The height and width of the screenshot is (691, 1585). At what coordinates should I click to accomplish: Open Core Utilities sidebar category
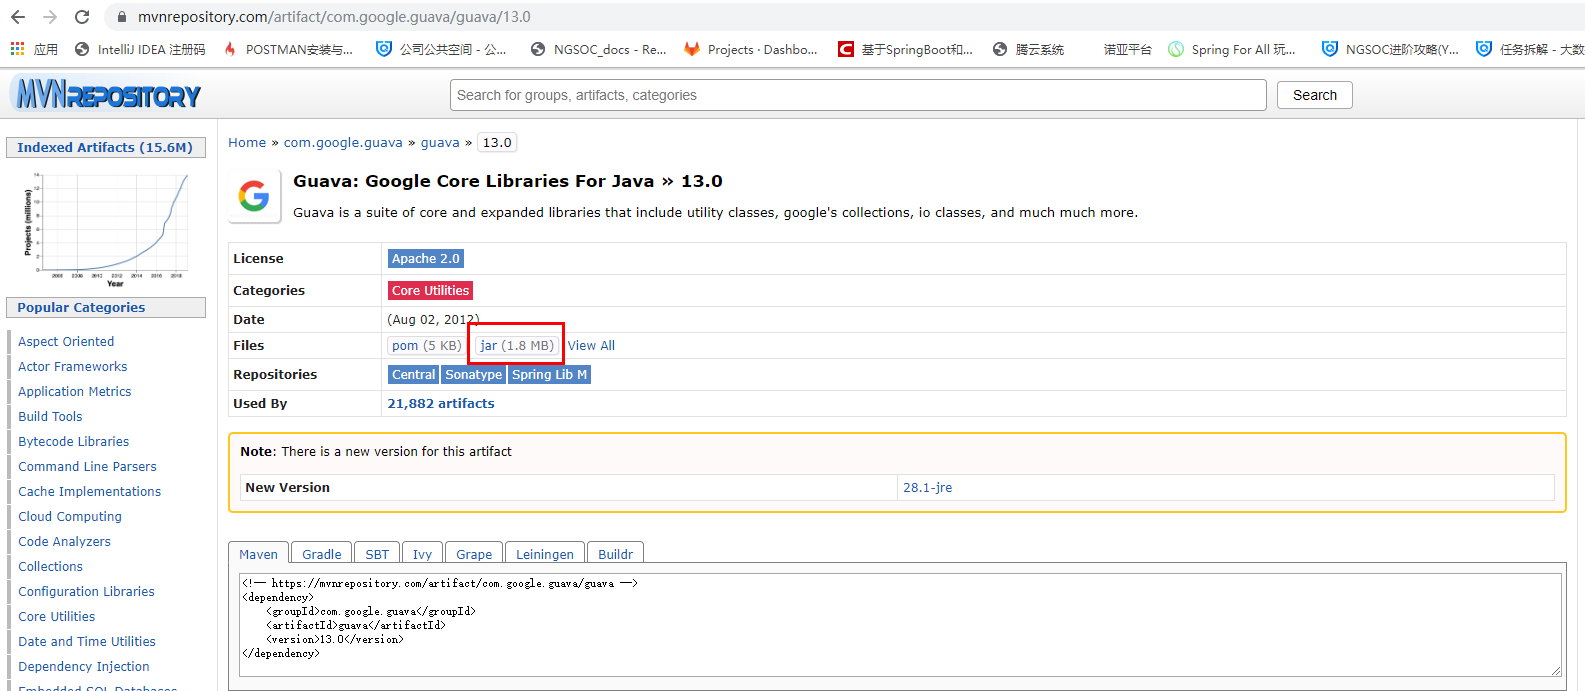[57, 616]
